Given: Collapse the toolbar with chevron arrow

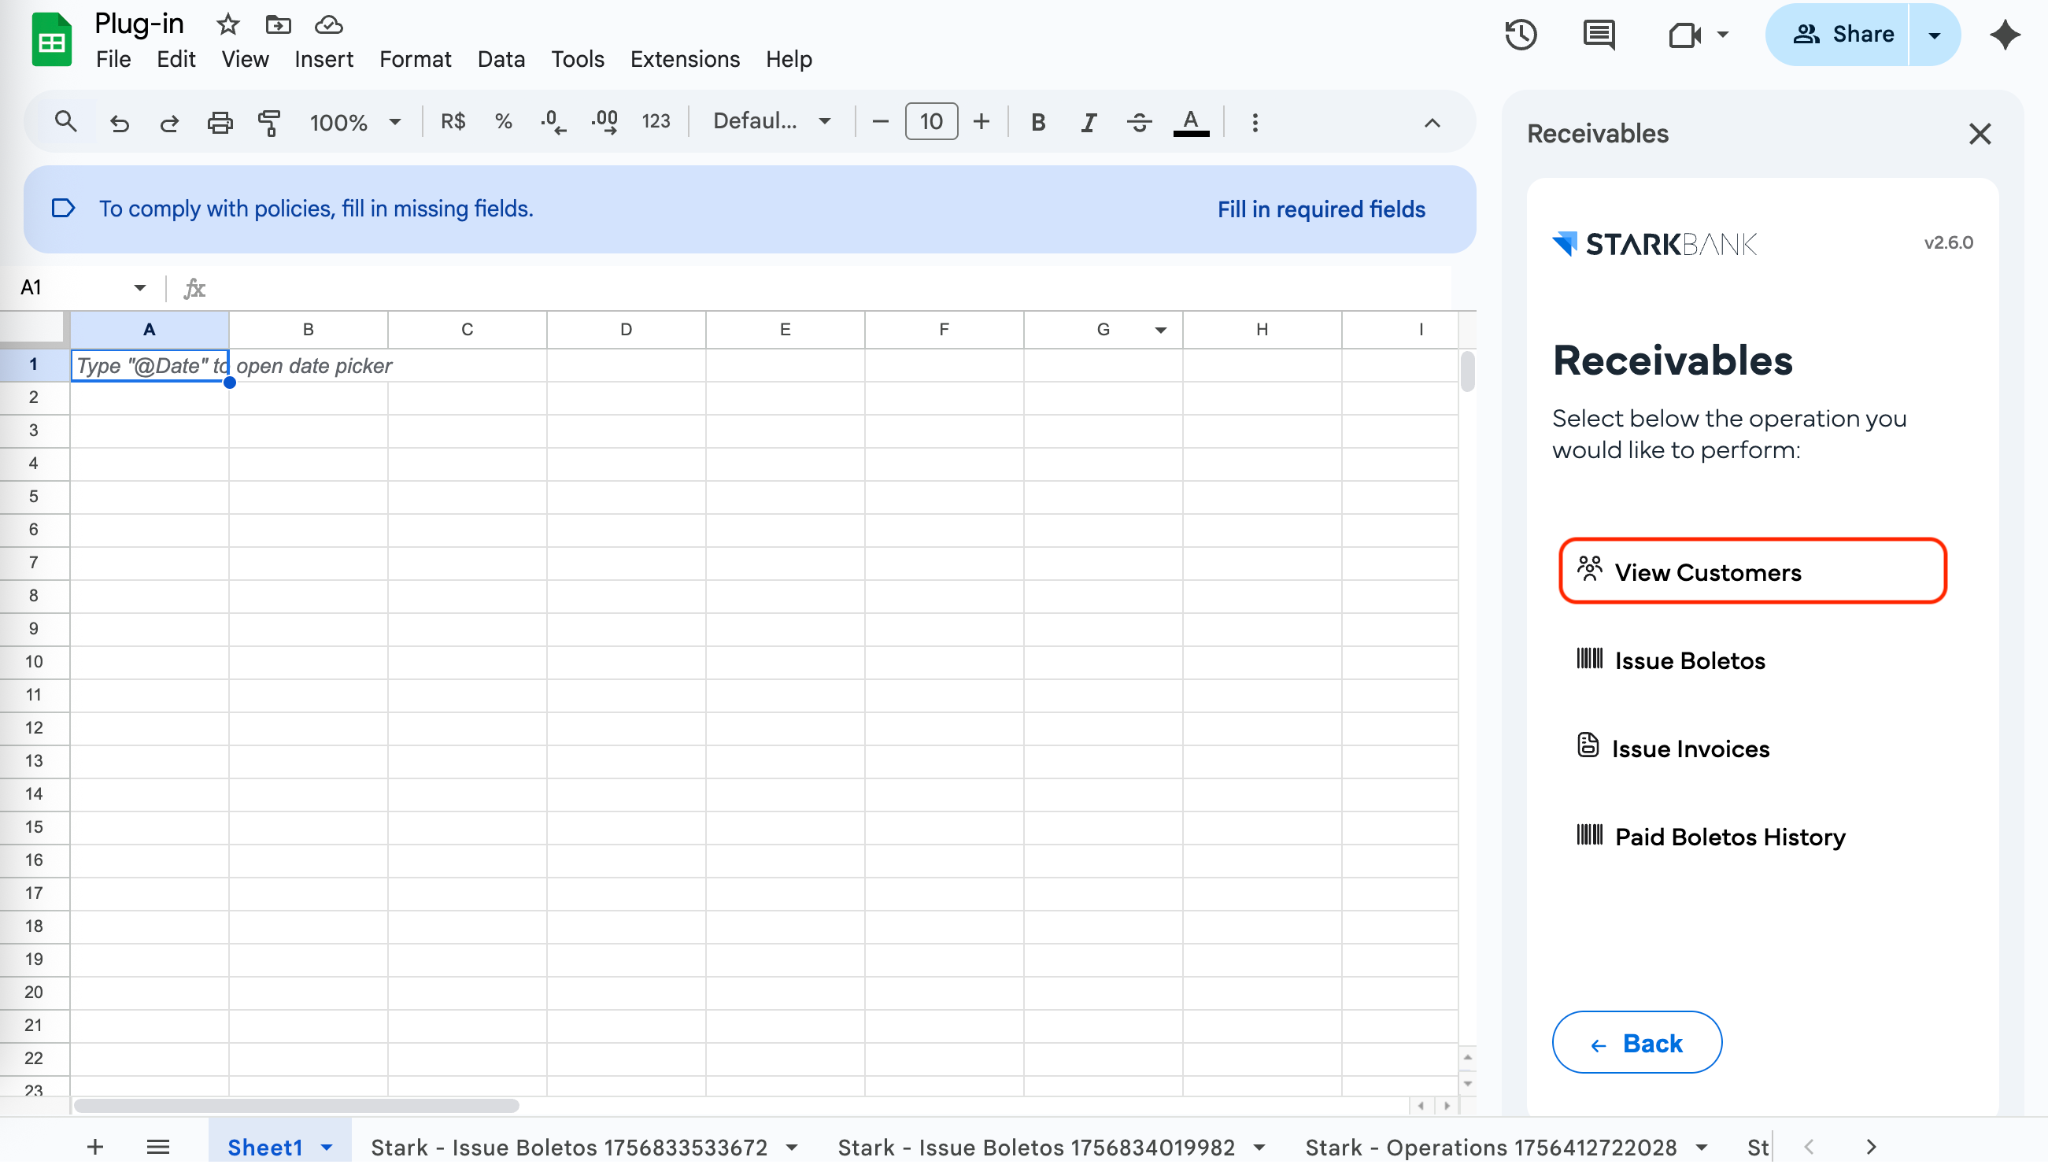Looking at the screenshot, I should click(1432, 122).
